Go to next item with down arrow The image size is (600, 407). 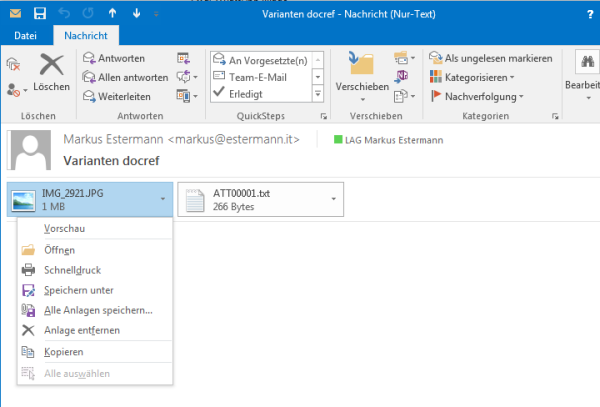click(137, 14)
